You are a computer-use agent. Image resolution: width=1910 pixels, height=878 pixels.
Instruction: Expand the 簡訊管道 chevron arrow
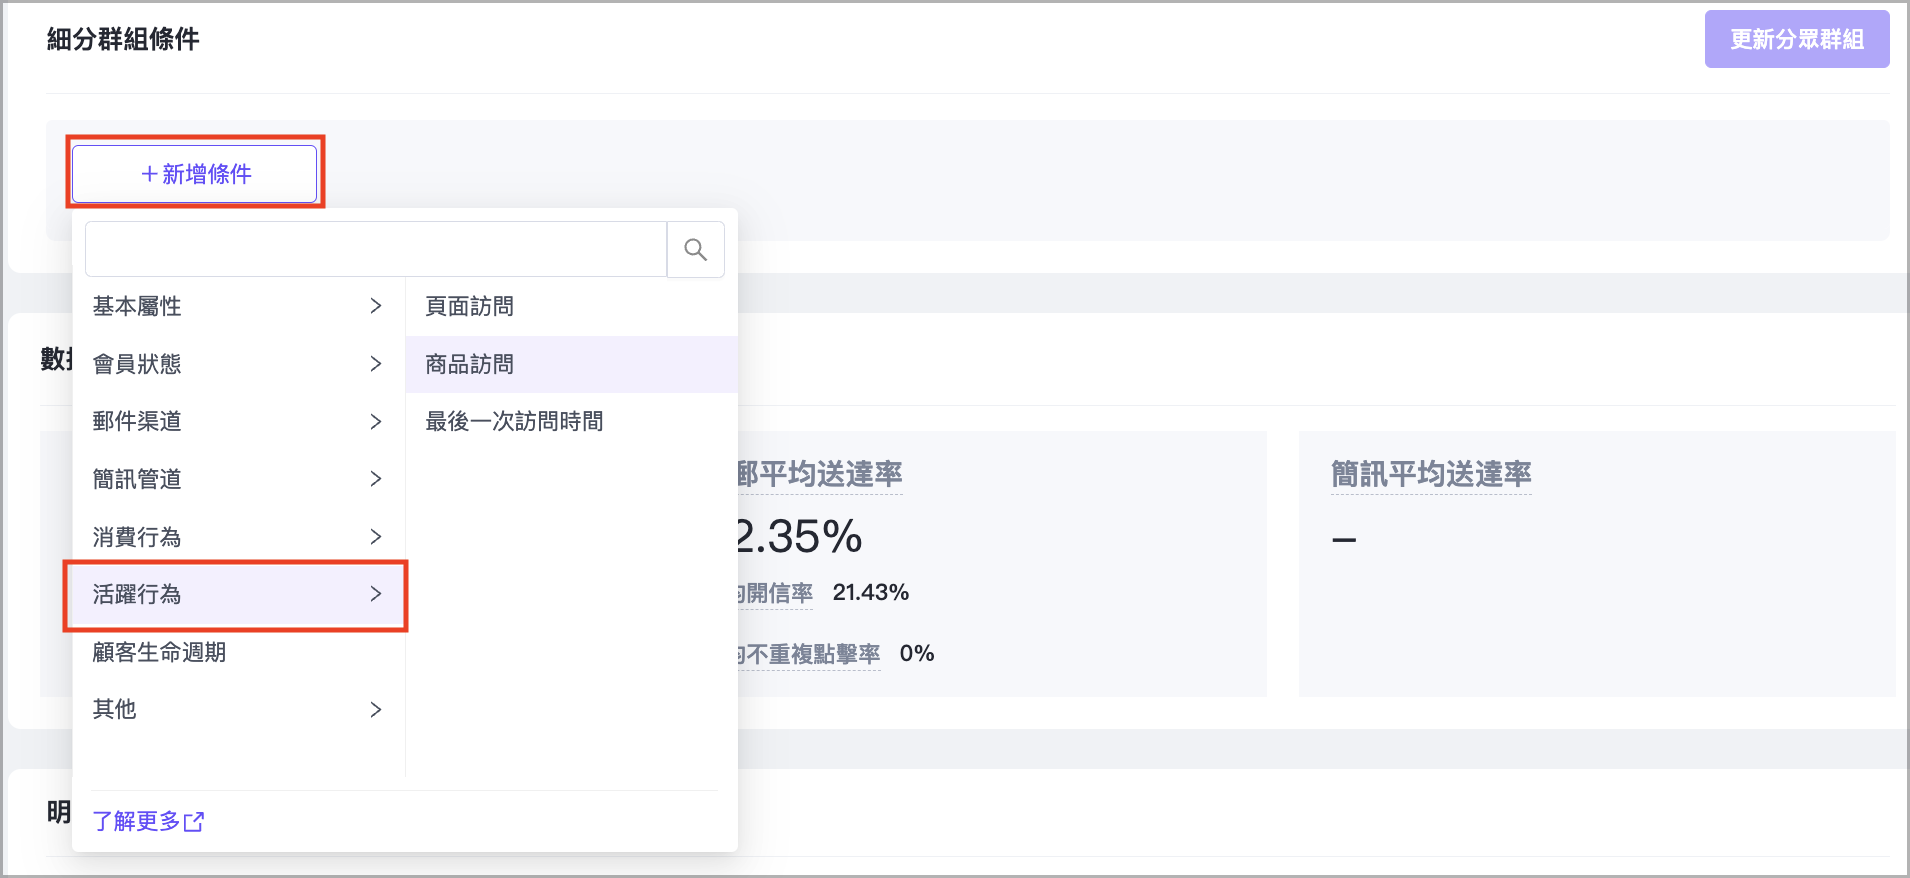376,479
